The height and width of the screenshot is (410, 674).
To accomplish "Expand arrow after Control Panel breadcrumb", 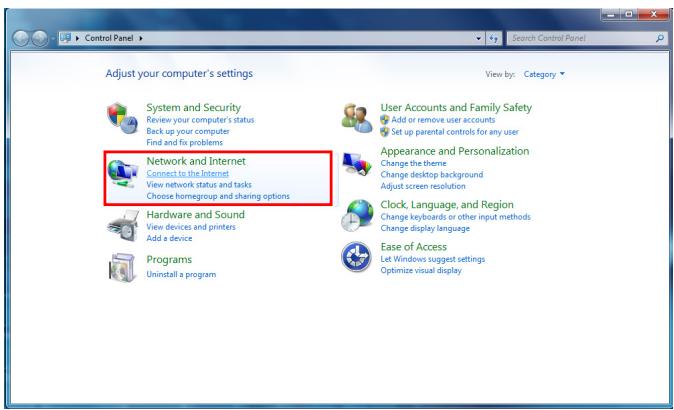I will (141, 38).
